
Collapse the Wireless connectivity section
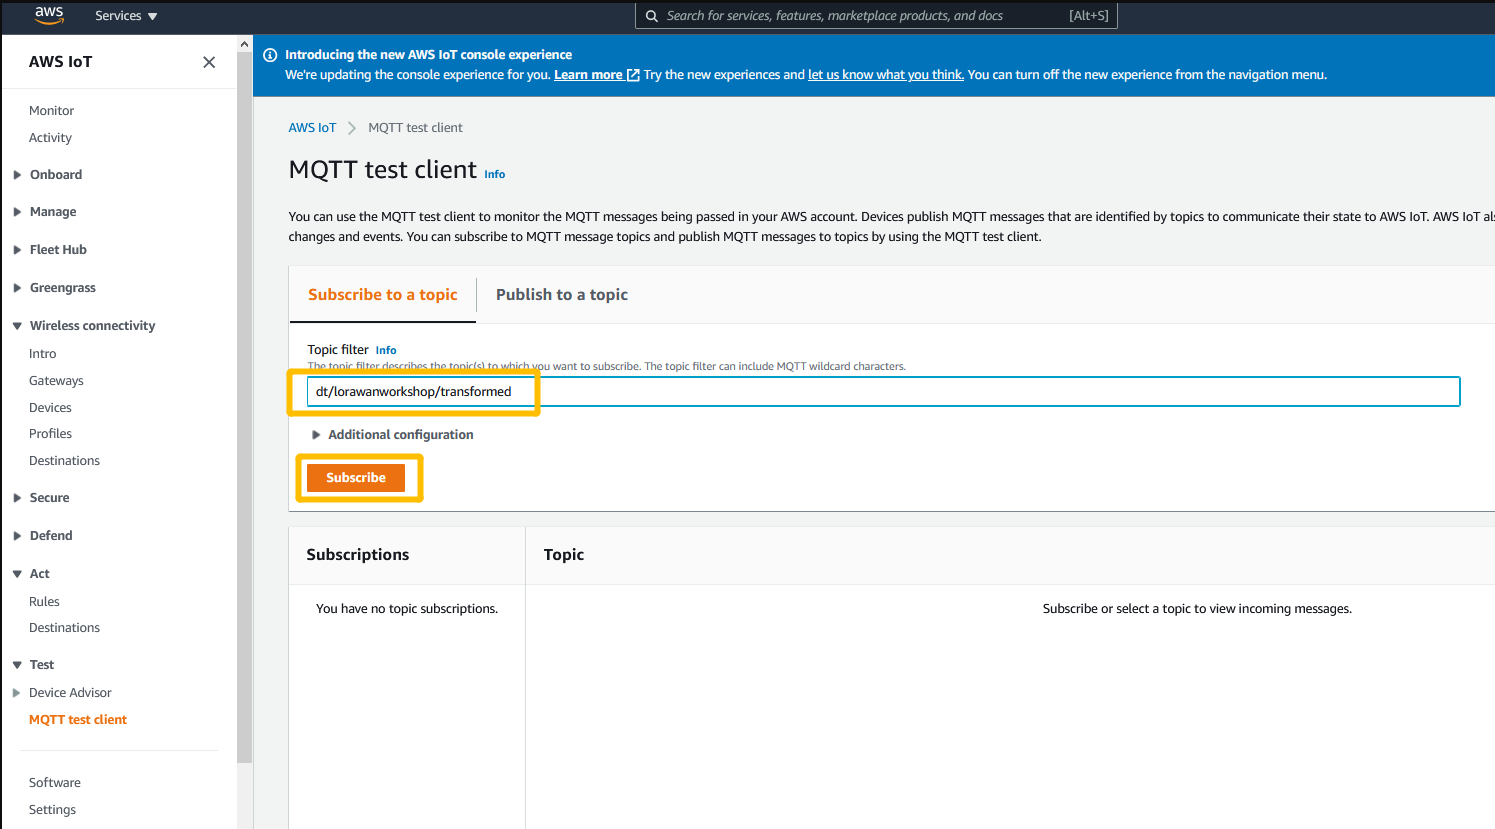tap(17, 326)
